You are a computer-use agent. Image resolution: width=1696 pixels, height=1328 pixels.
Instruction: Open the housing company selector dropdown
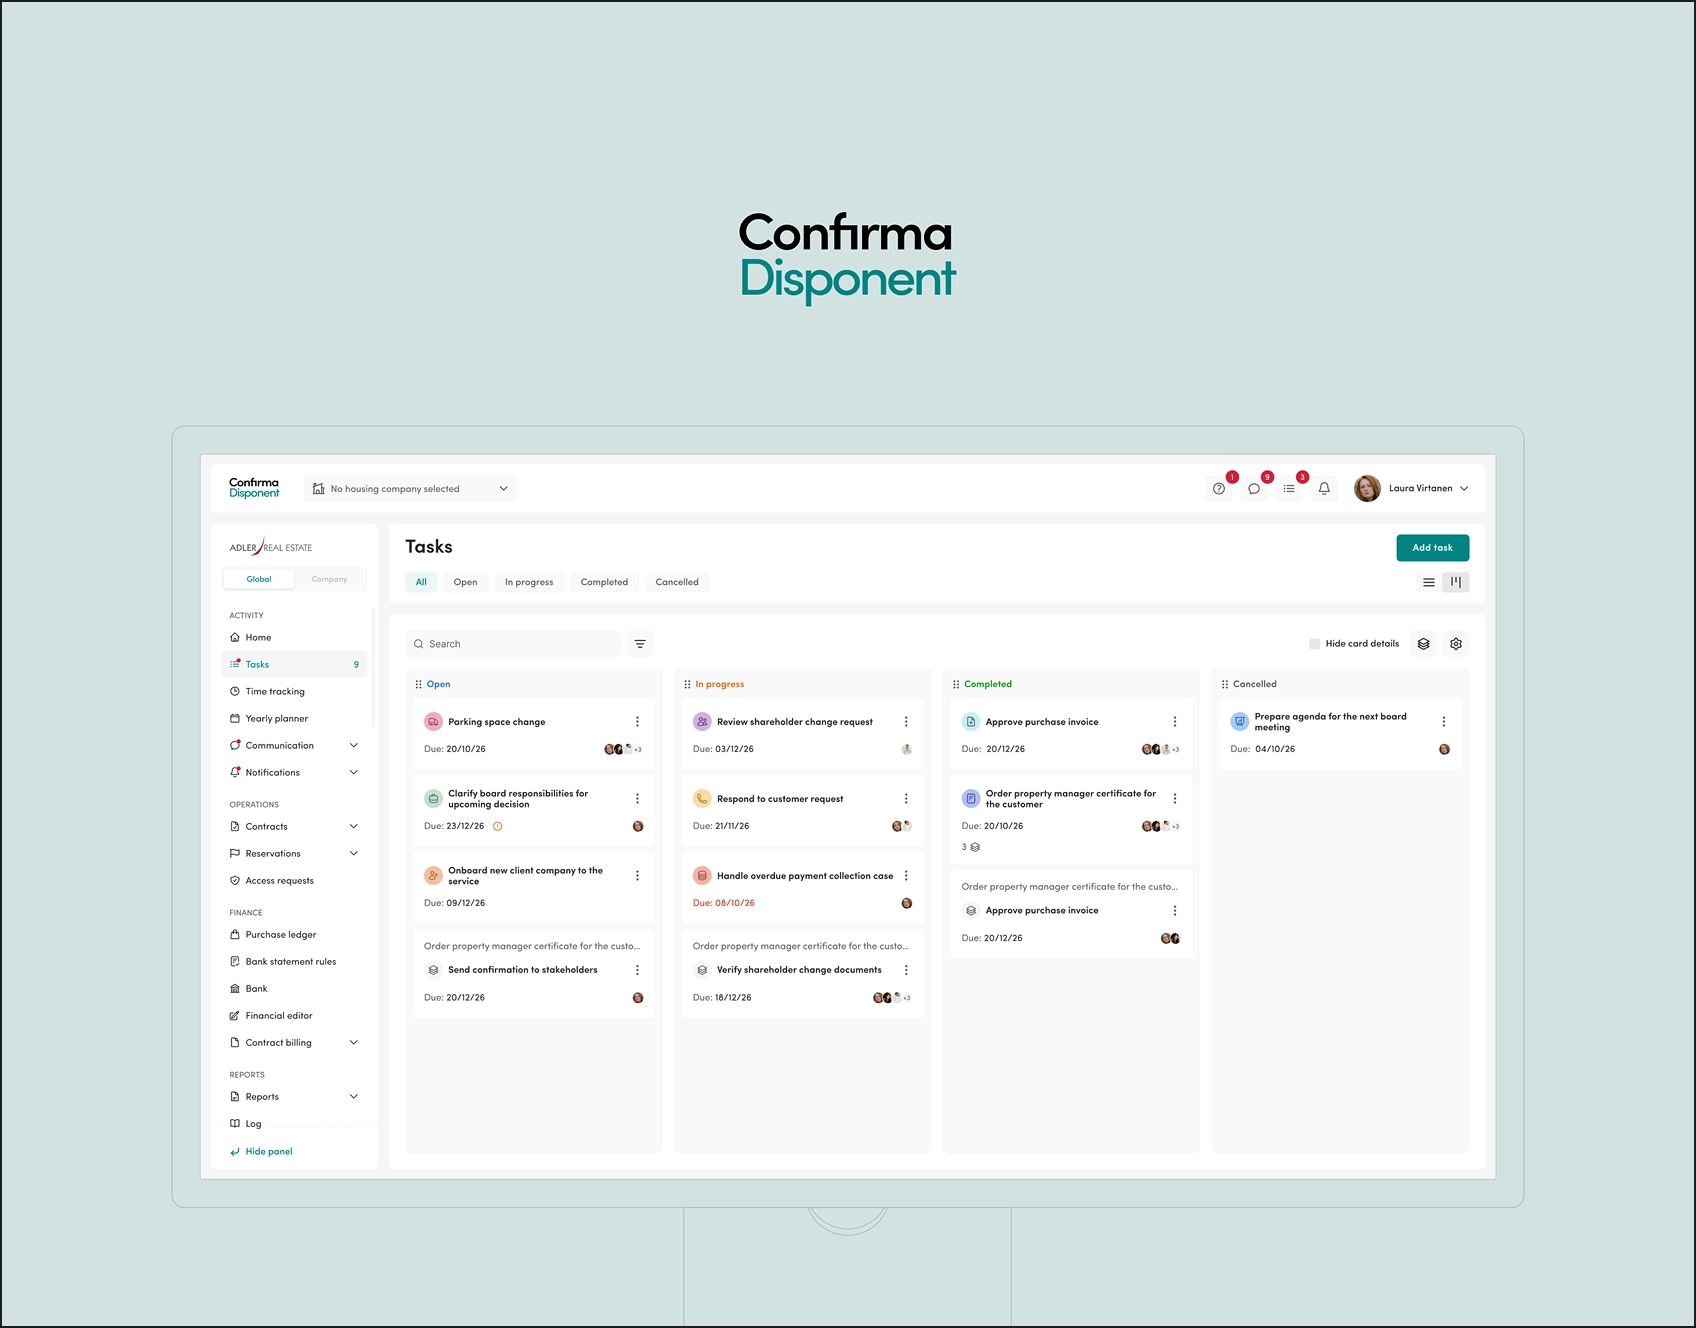pyautogui.click(x=411, y=489)
